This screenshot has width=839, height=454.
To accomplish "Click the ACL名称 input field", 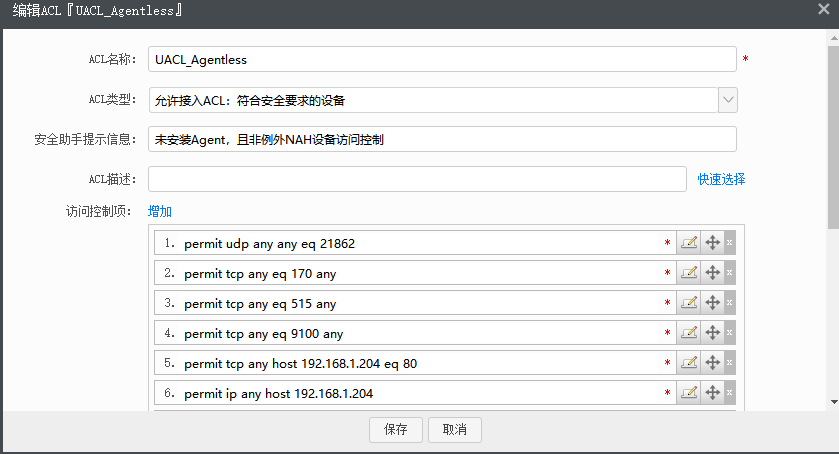I will 441,60.
